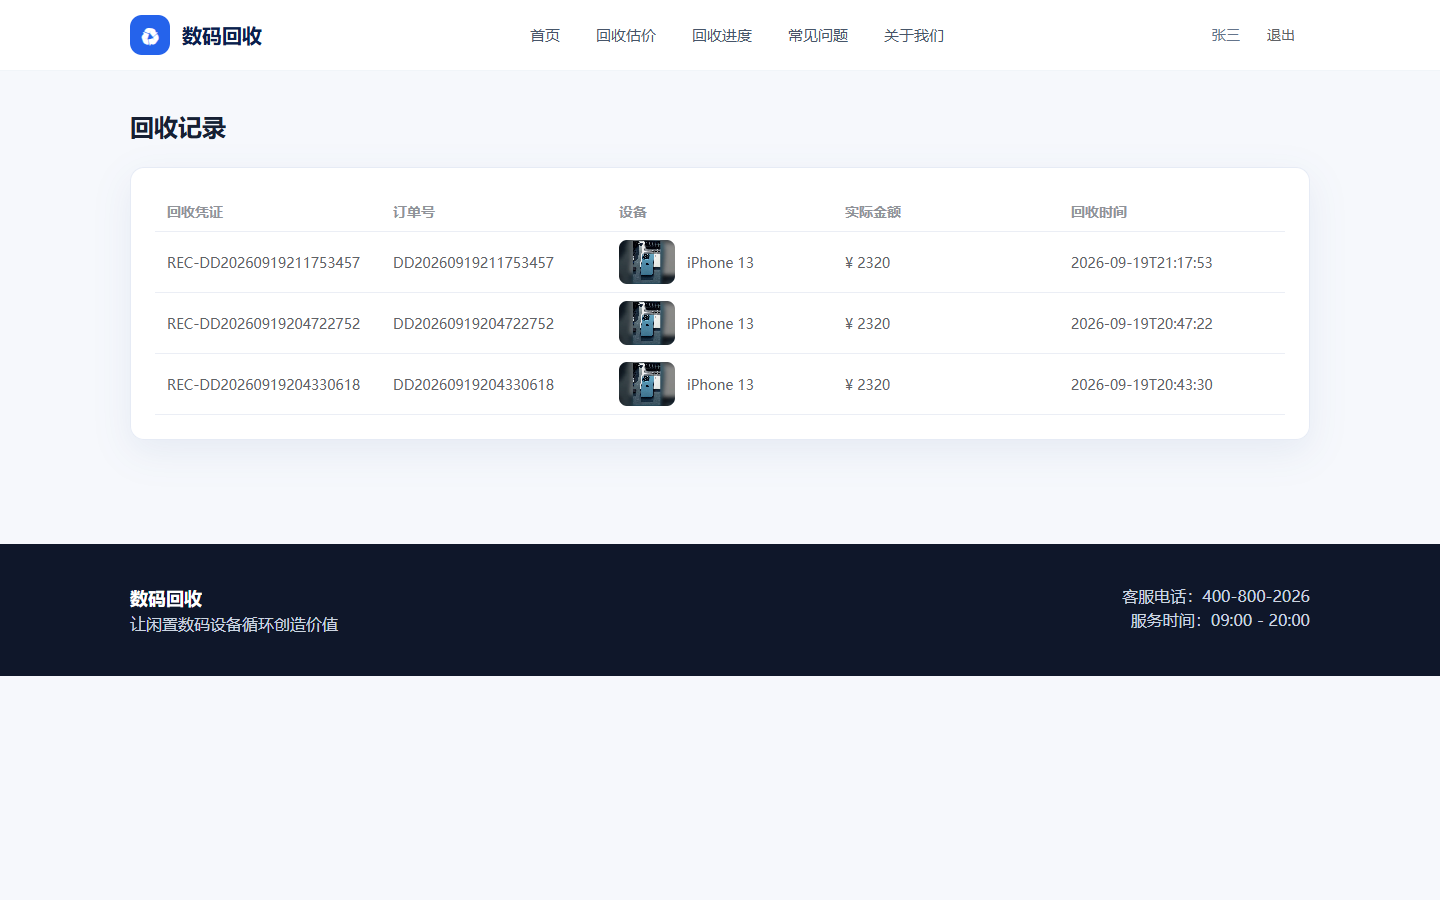Open iPhone 13 thumbnail for order DD20260919204722752
This screenshot has height=900, width=1440.
click(647, 323)
